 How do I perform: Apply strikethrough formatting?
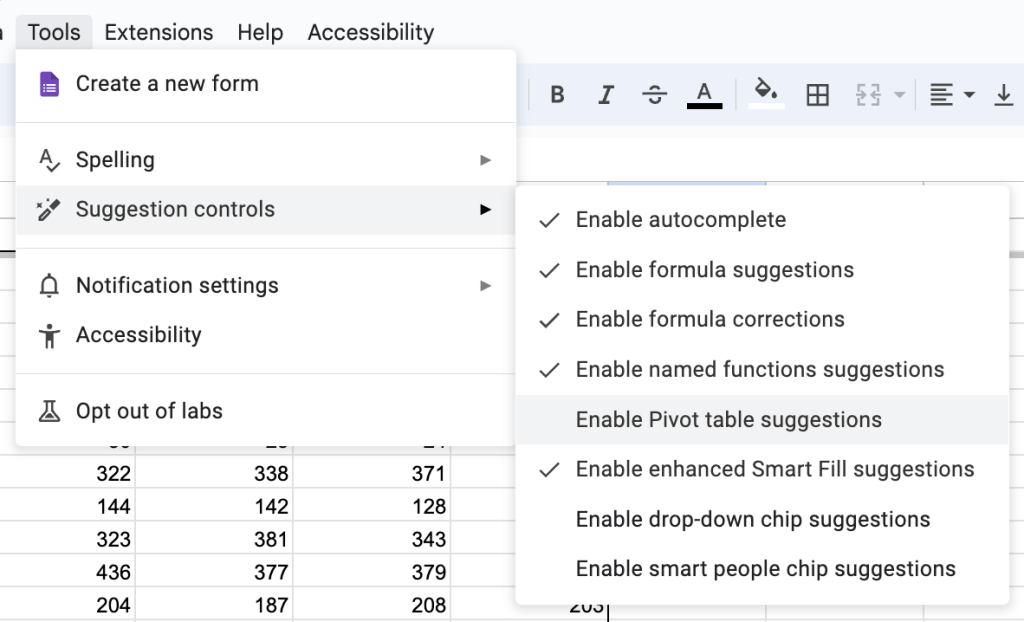[655, 94]
